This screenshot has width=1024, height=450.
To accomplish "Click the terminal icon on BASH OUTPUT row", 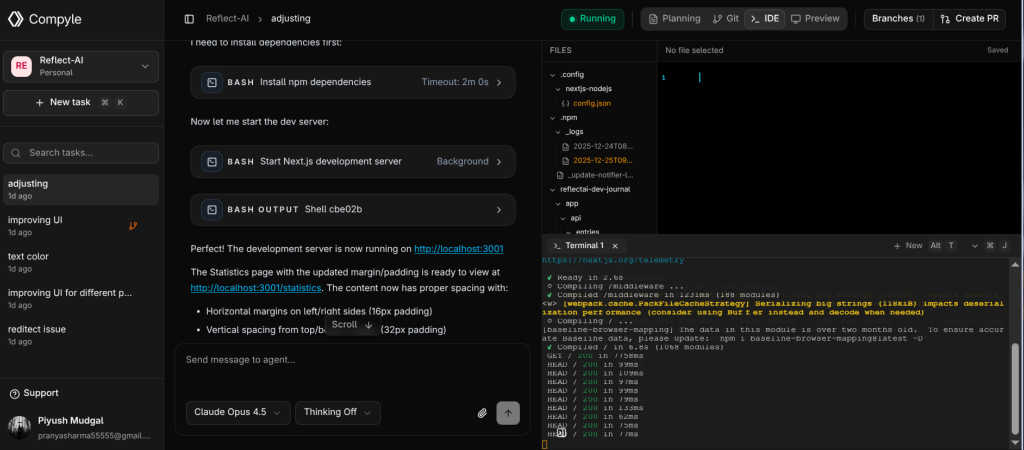I will pyautogui.click(x=212, y=210).
